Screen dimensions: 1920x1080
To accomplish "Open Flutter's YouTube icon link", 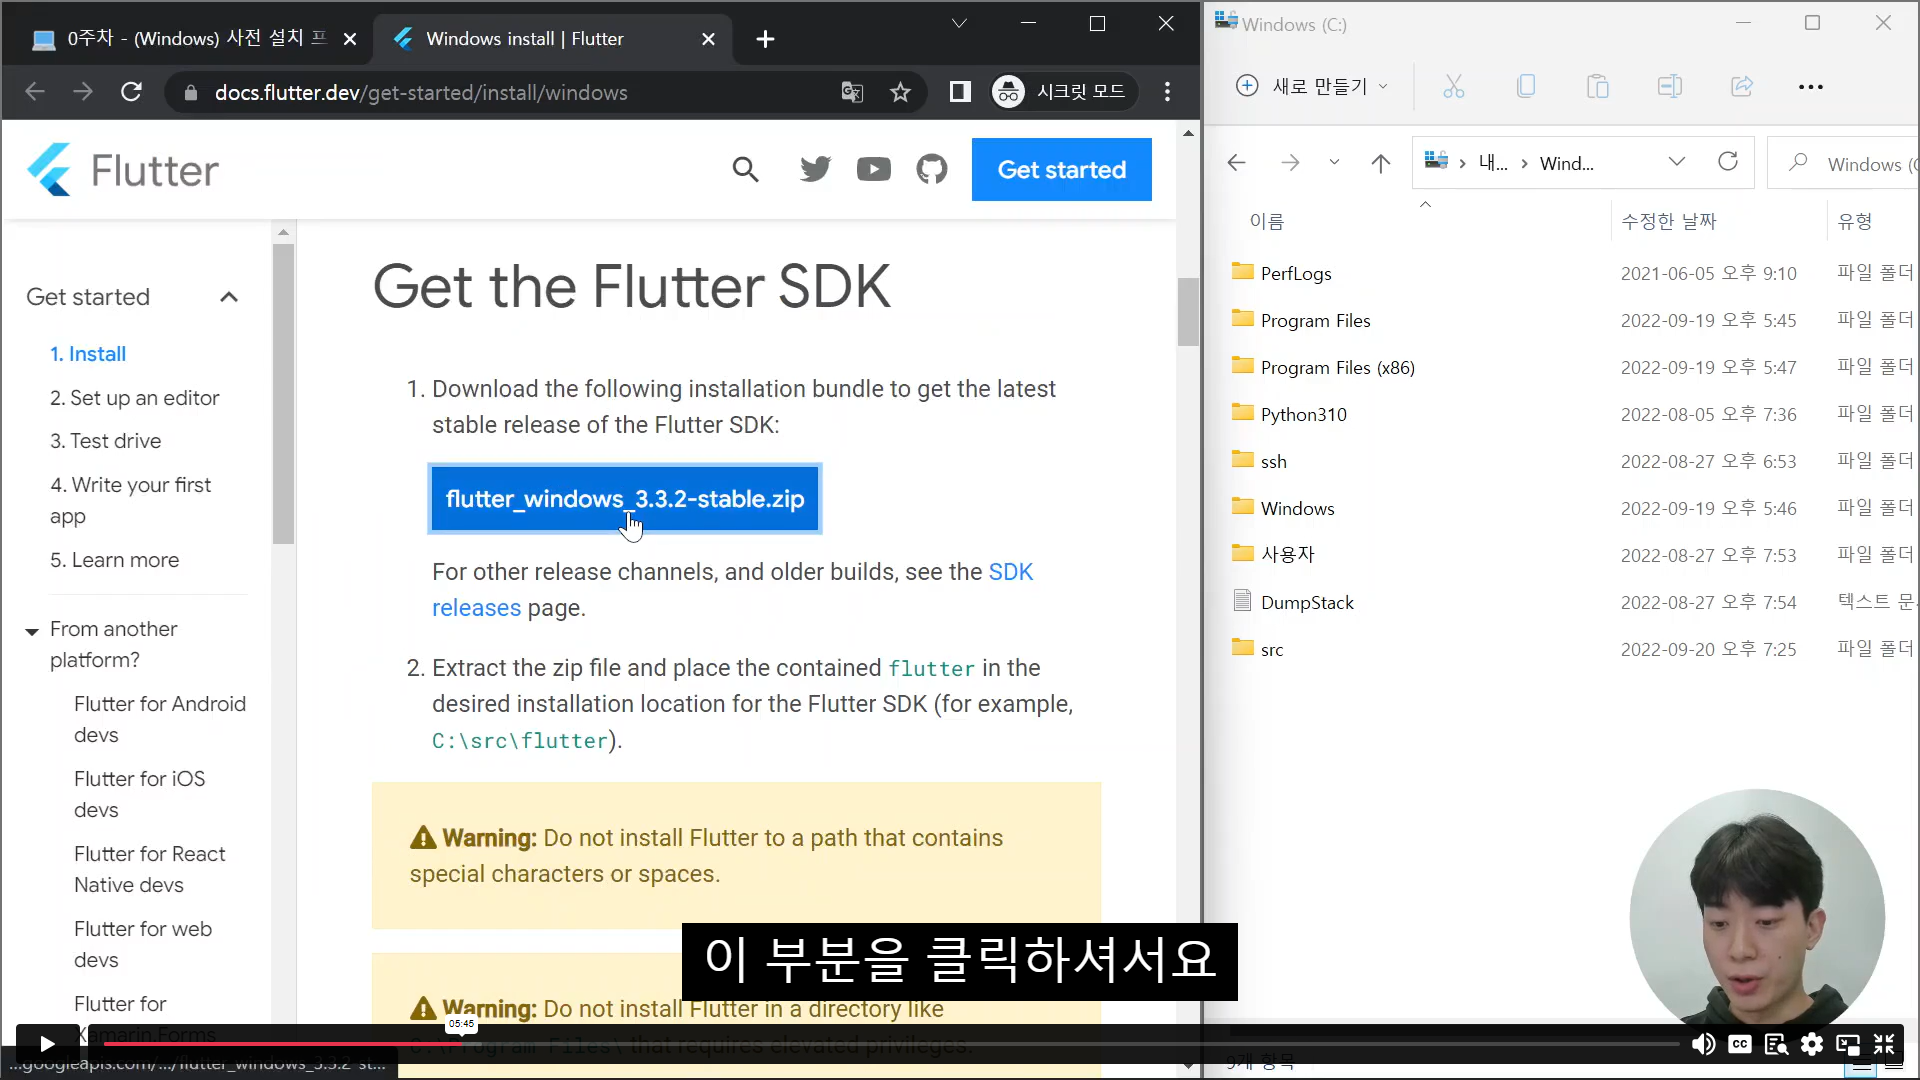I will (x=874, y=170).
